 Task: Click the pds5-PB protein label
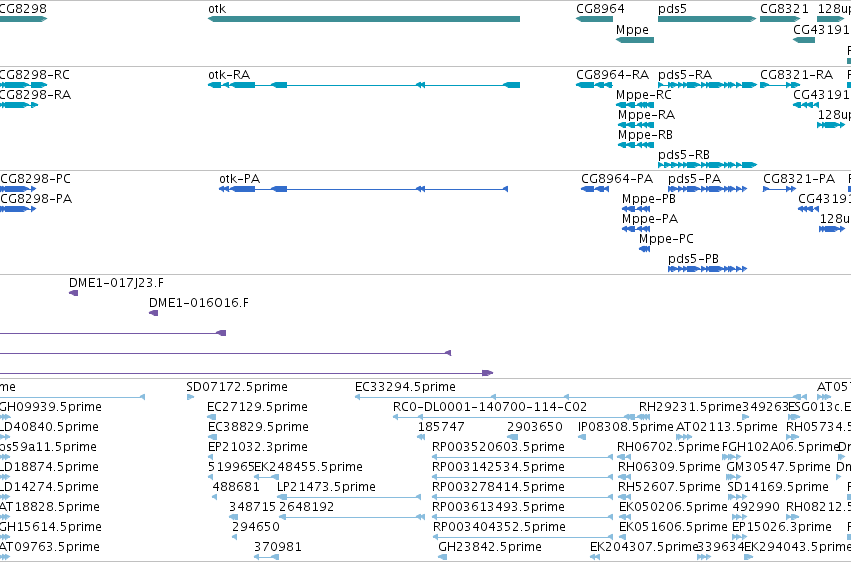click(694, 260)
